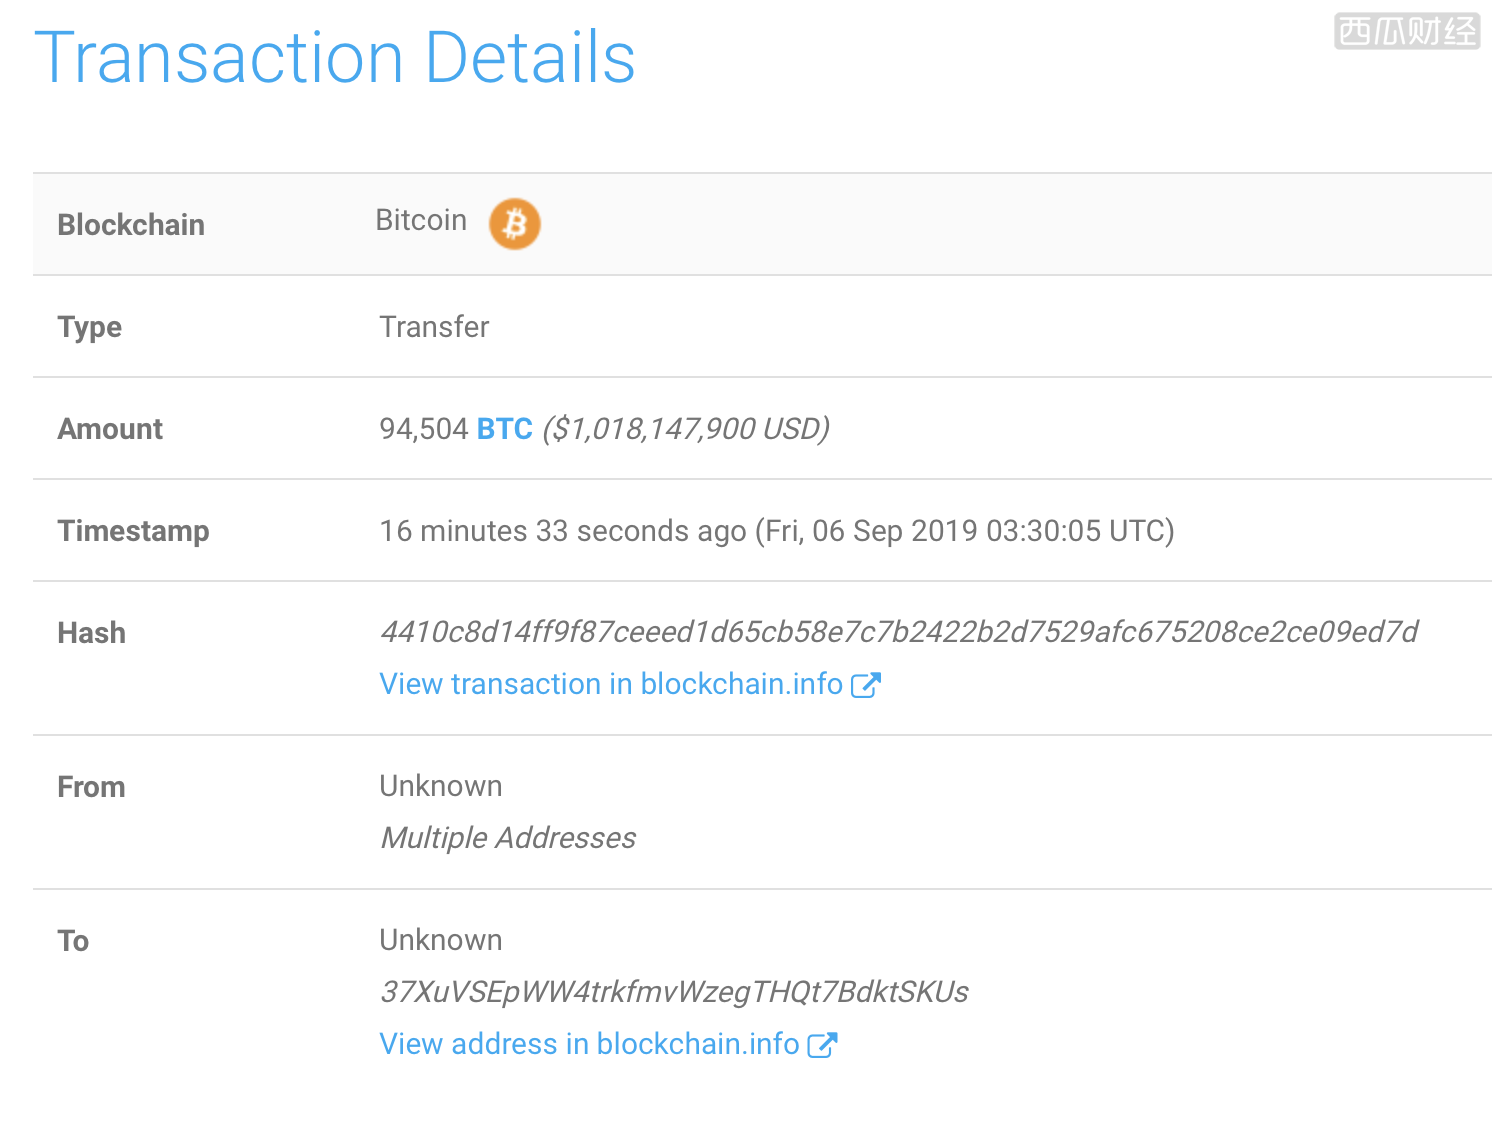The width and height of the screenshot is (1492, 1142).
Task: Click the Timestamp row label
Action: 134,531
